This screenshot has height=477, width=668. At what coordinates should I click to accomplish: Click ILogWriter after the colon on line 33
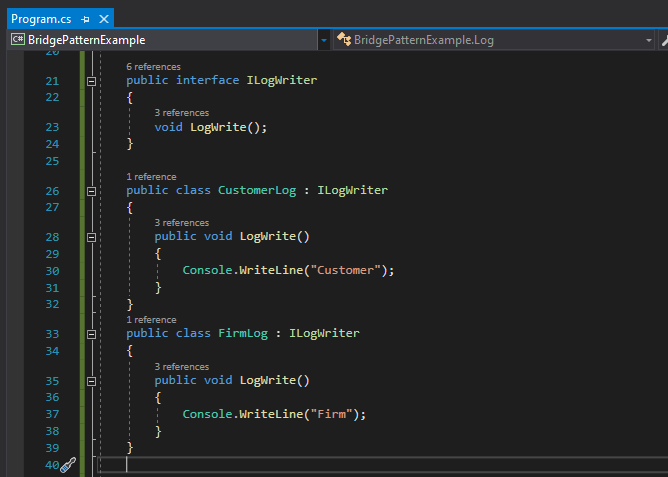click(324, 333)
